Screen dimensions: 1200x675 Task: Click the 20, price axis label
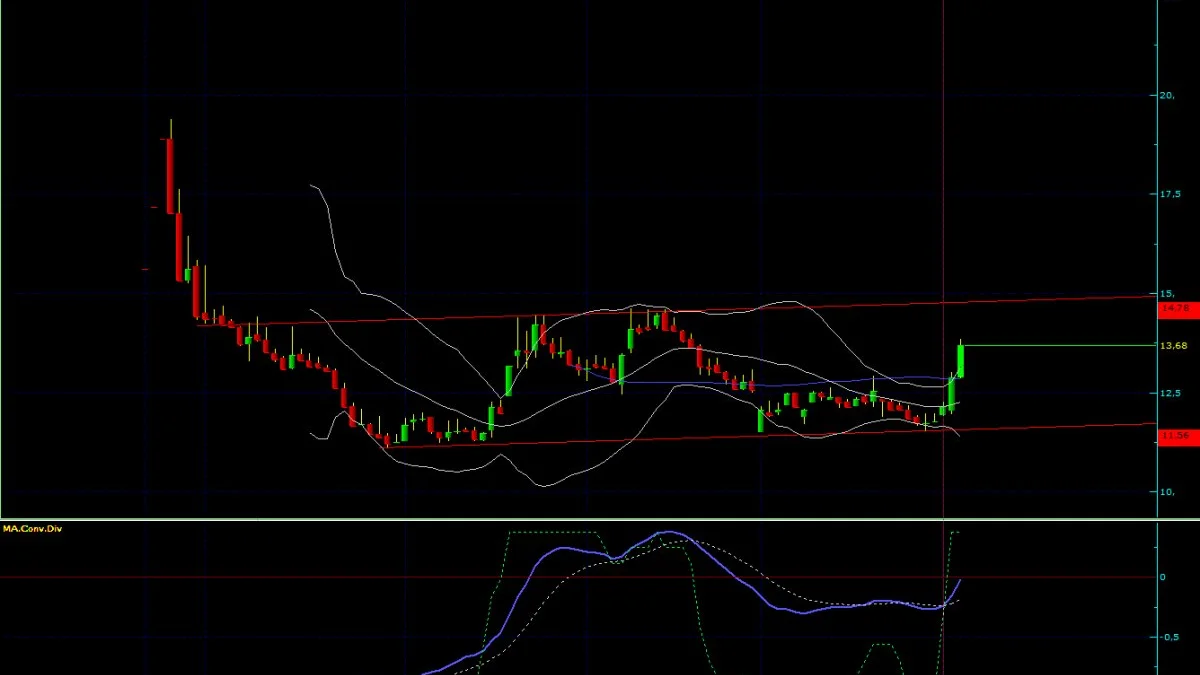[x=1166, y=96]
